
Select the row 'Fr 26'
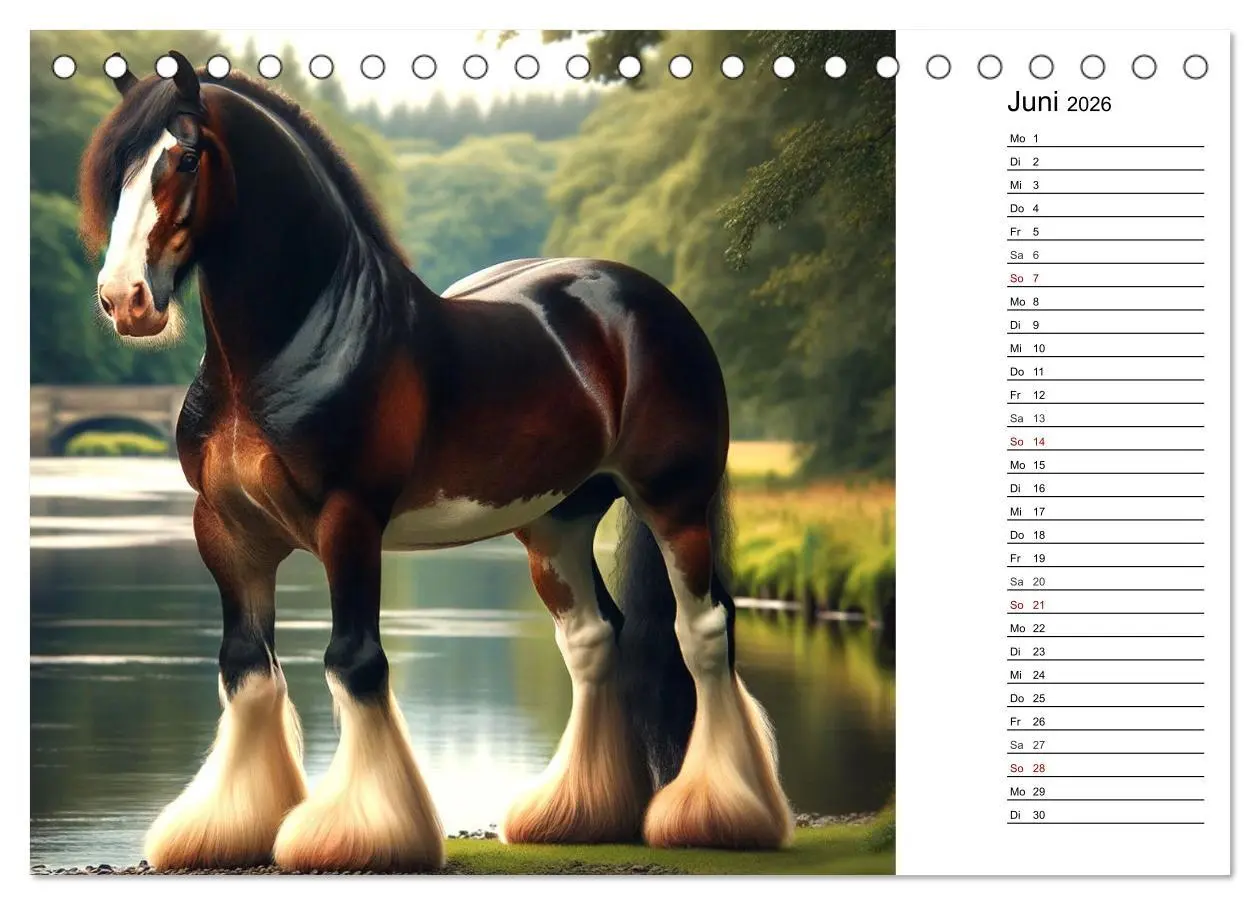click(x=1105, y=721)
